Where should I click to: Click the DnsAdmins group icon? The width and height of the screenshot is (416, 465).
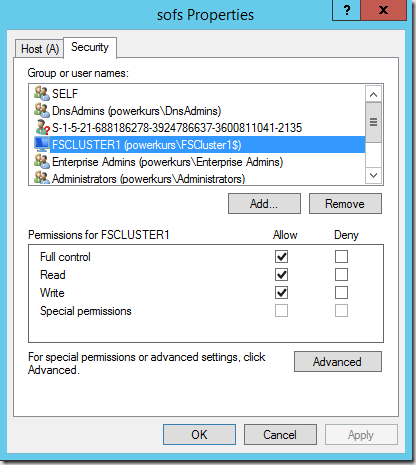(x=42, y=110)
